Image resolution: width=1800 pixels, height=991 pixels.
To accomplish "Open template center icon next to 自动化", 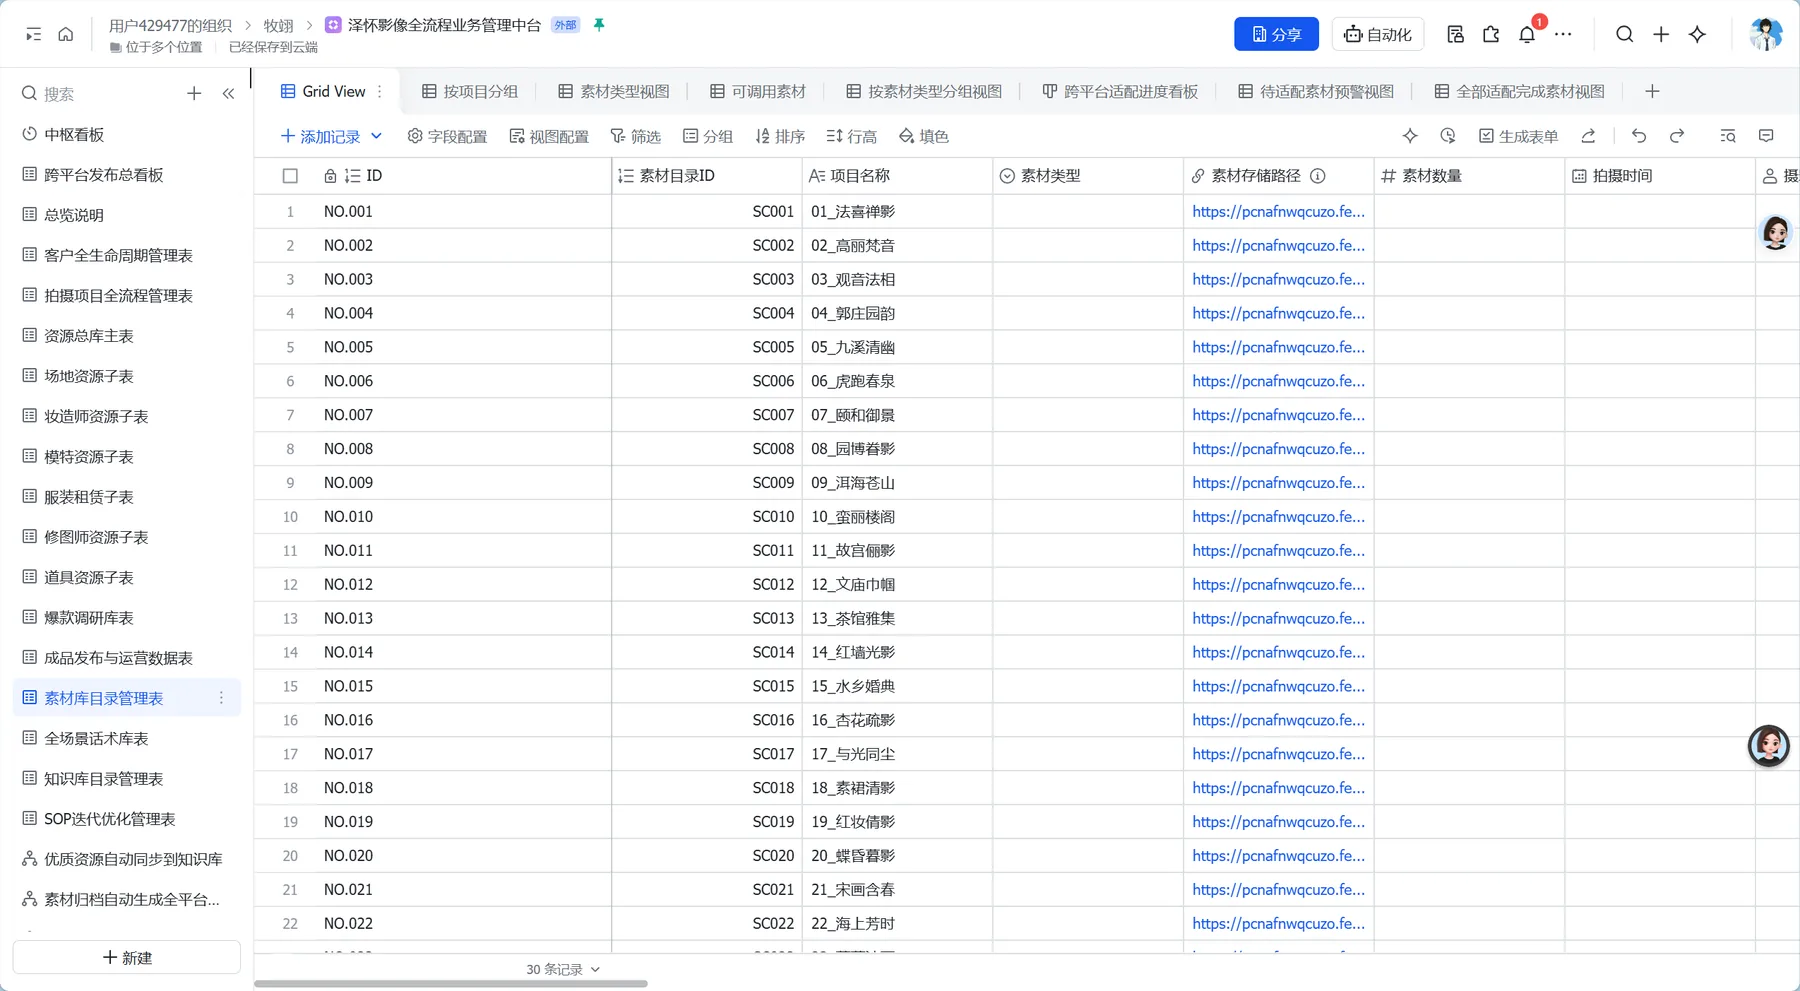I will (x=1455, y=34).
